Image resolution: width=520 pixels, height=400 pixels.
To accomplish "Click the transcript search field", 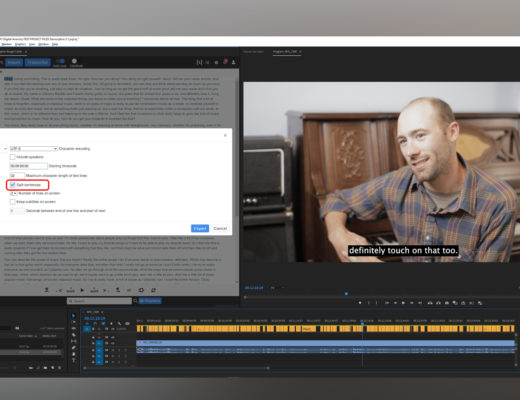I will pos(99,301).
